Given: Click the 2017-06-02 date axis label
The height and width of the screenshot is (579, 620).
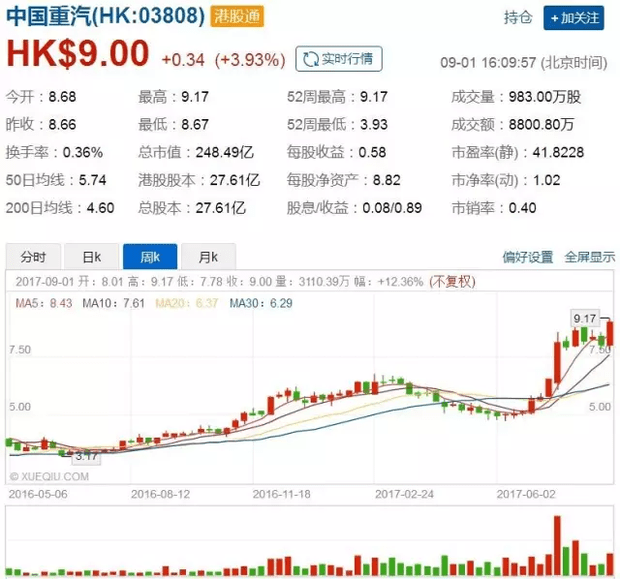Looking at the screenshot, I should (x=526, y=494).
